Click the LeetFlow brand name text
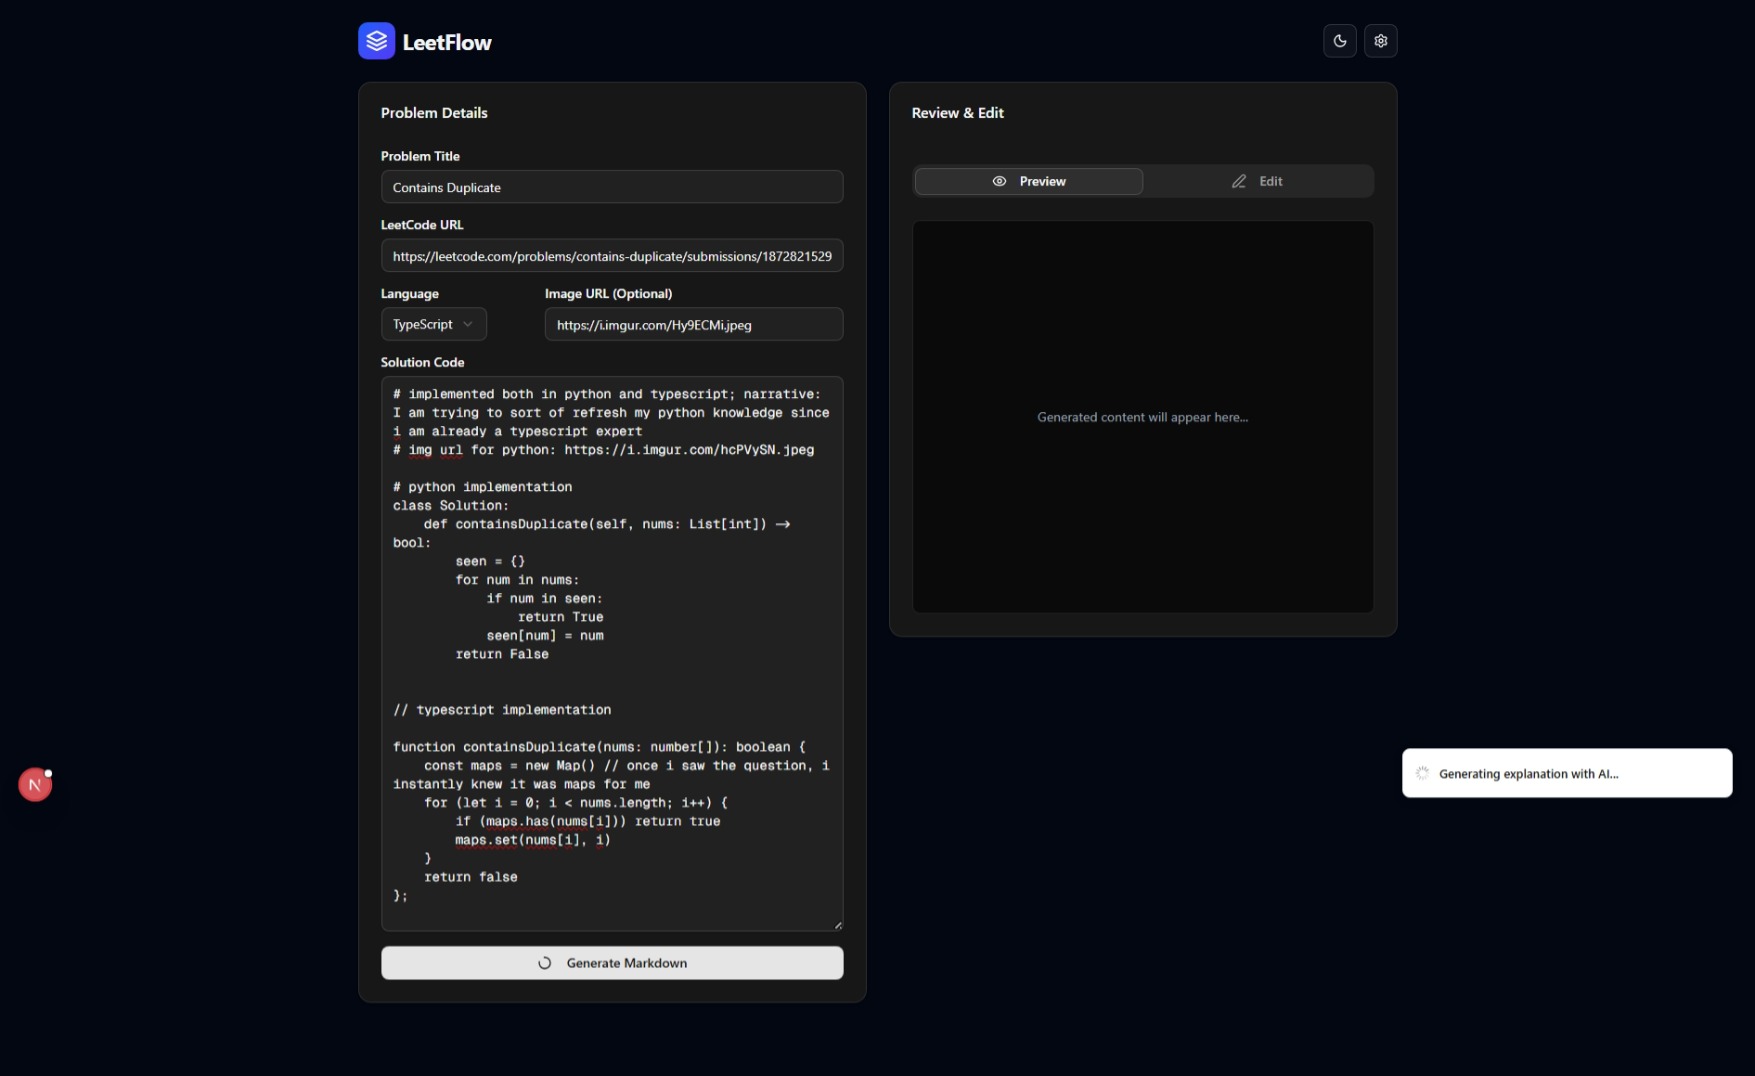Image resolution: width=1755 pixels, height=1076 pixels. pyautogui.click(x=447, y=42)
